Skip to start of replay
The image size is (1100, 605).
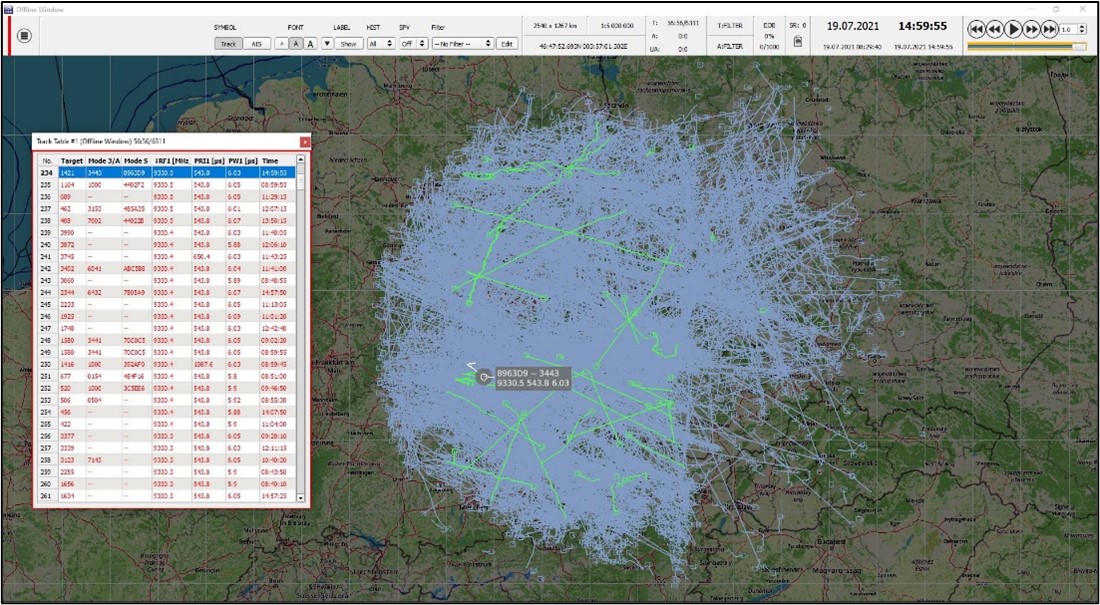976,29
